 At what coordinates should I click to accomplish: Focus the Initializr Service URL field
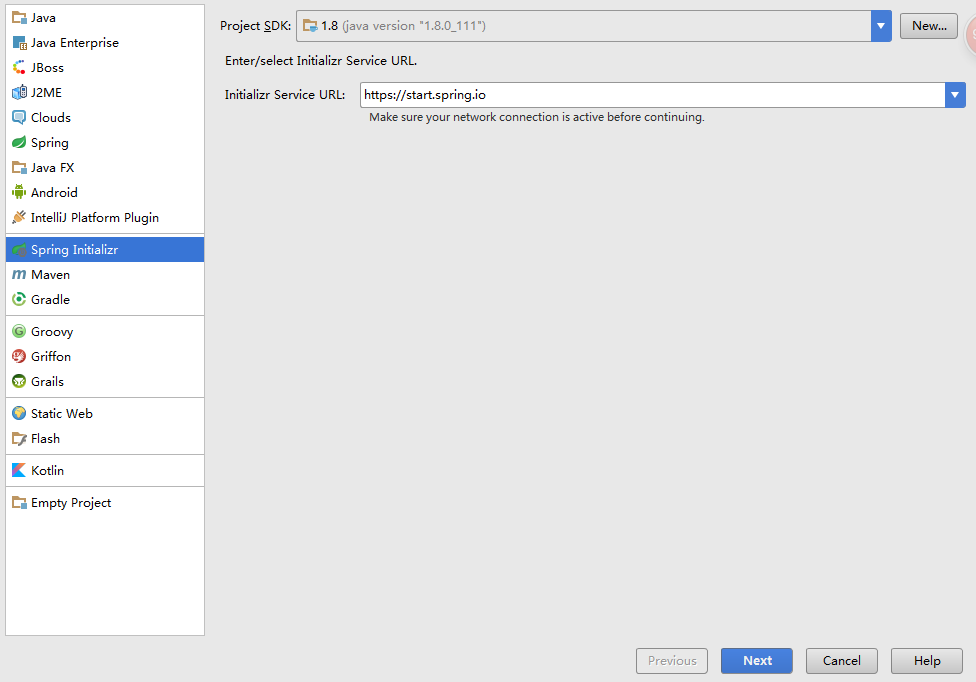(652, 95)
